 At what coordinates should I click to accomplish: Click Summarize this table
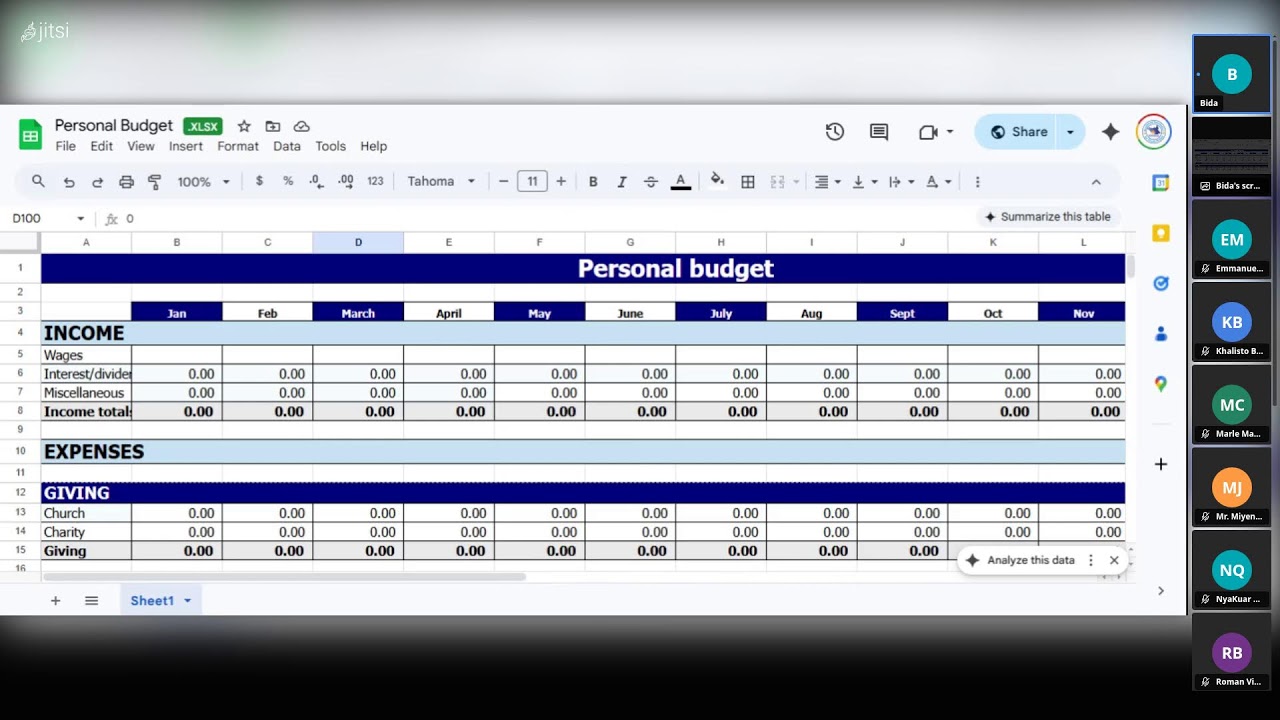click(1048, 217)
